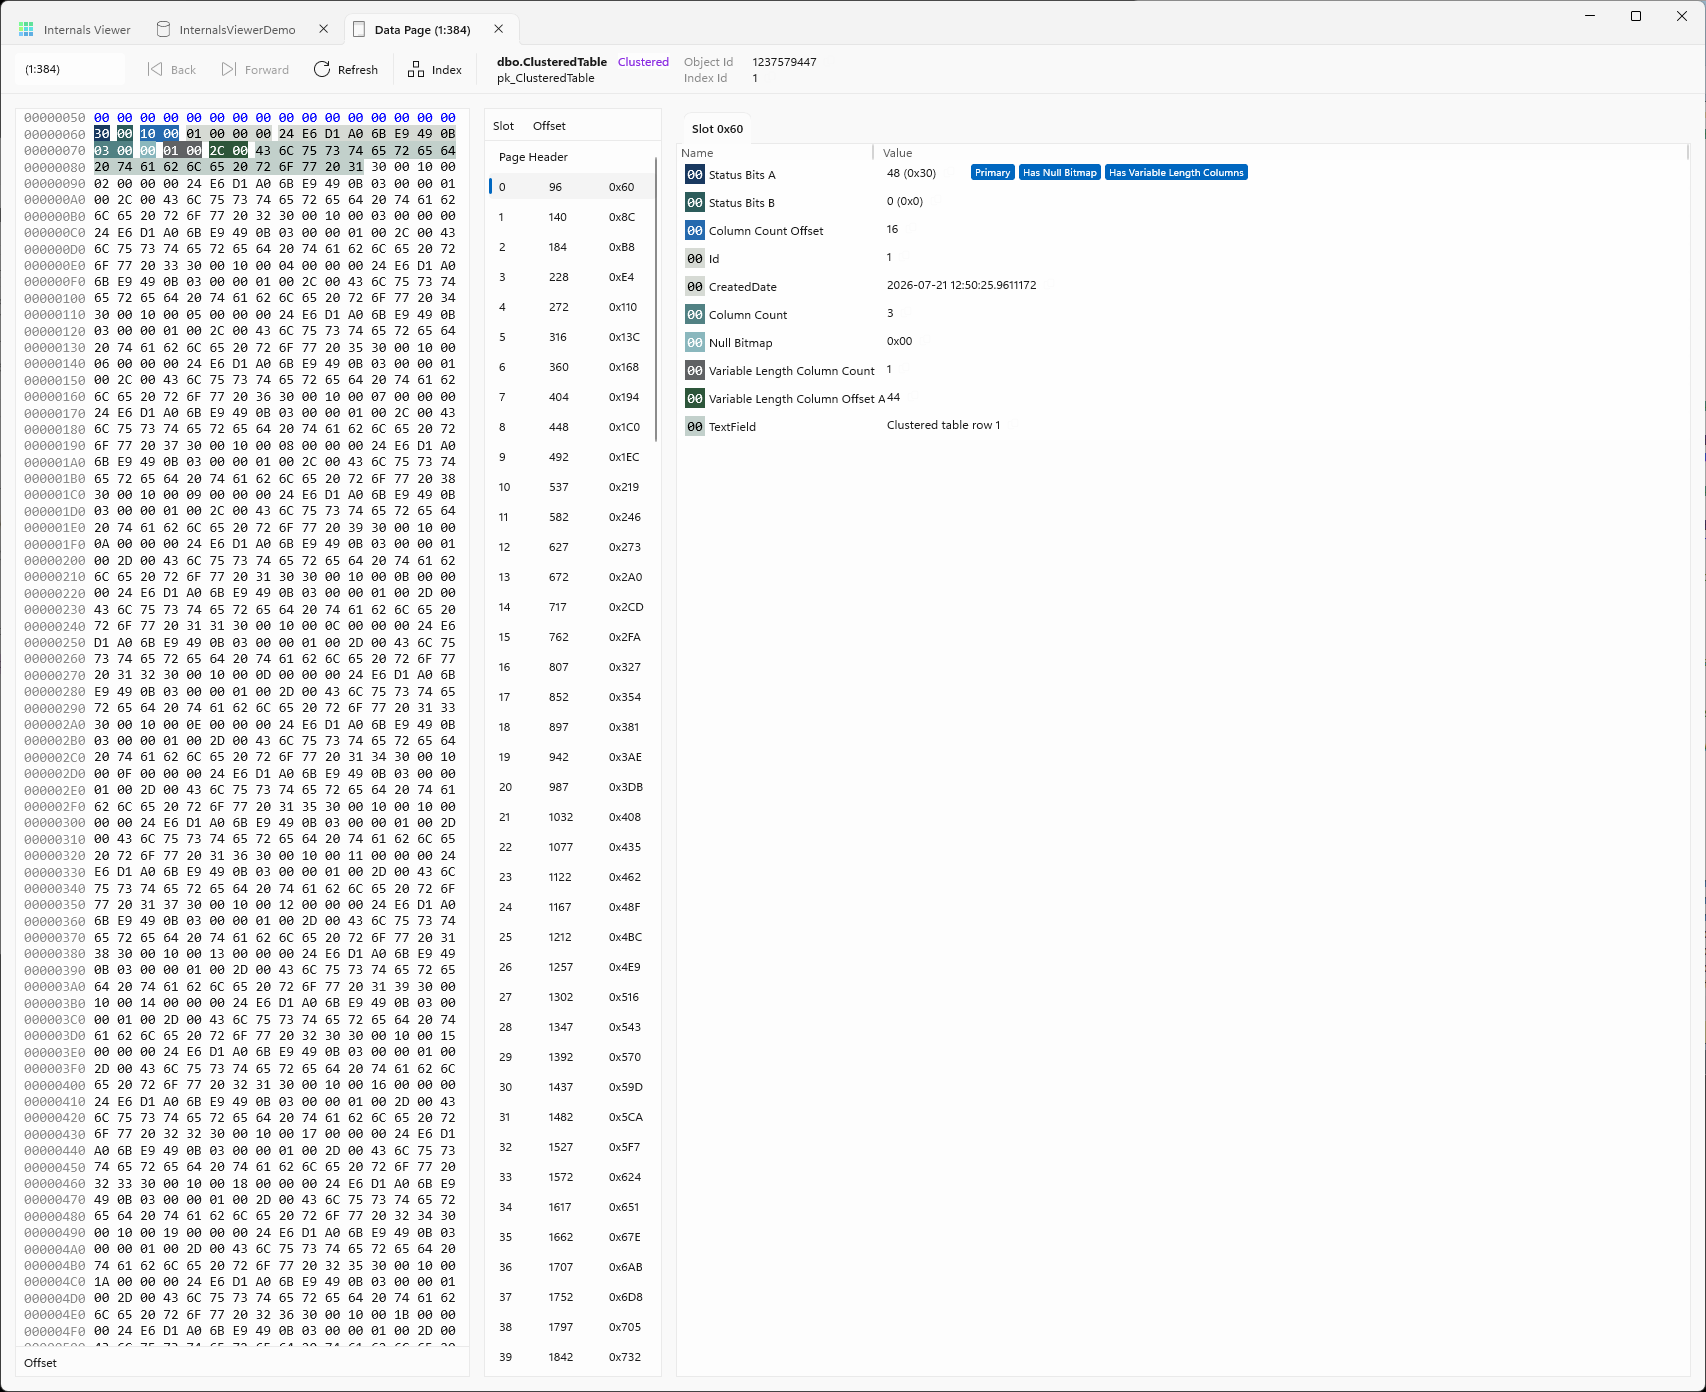Click the pk_ClusteredTable index name
The width and height of the screenshot is (1706, 1392).
[546, 78]
